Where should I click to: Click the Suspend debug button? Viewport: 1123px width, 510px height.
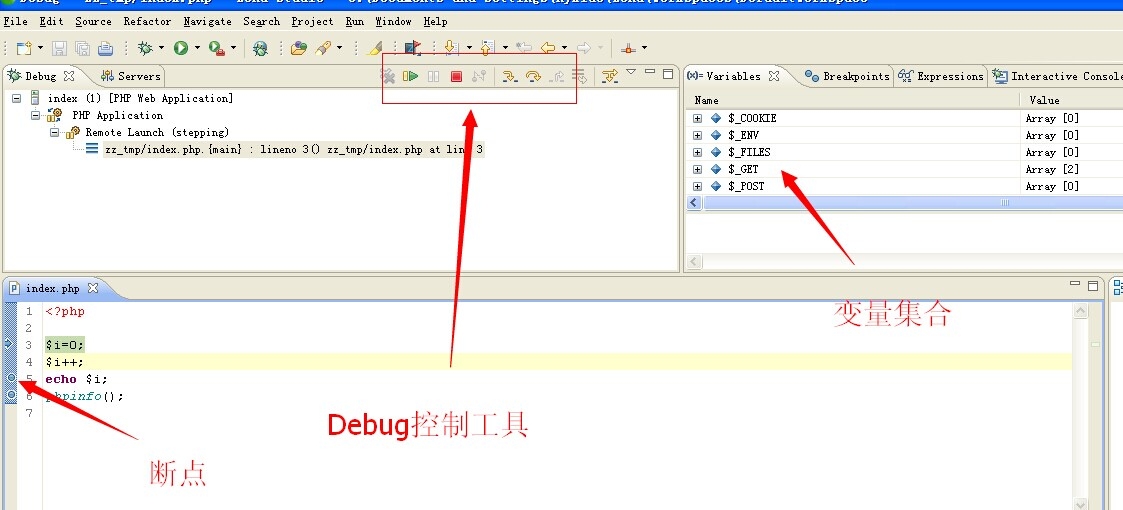coord(433,76)
